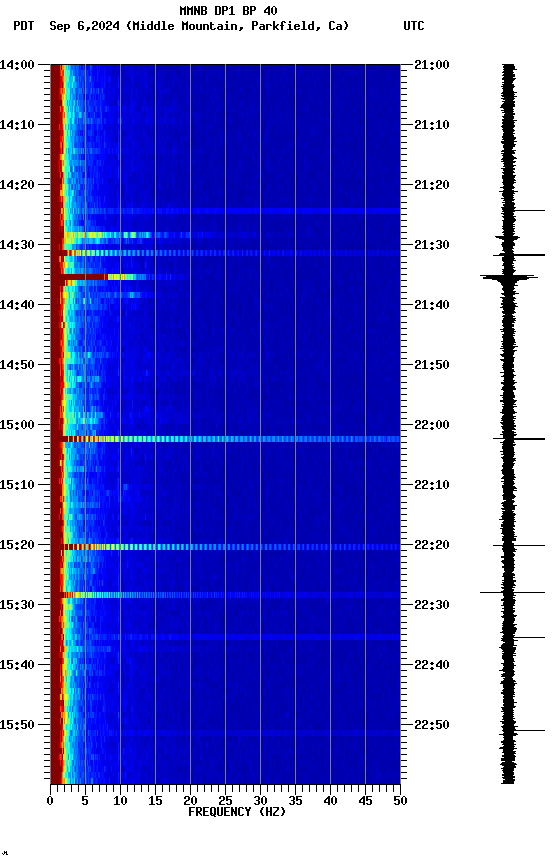Viewport: 552px width, 864px height.
Task: Click the 21:40 UTC time label
Action: coord(432,305)
